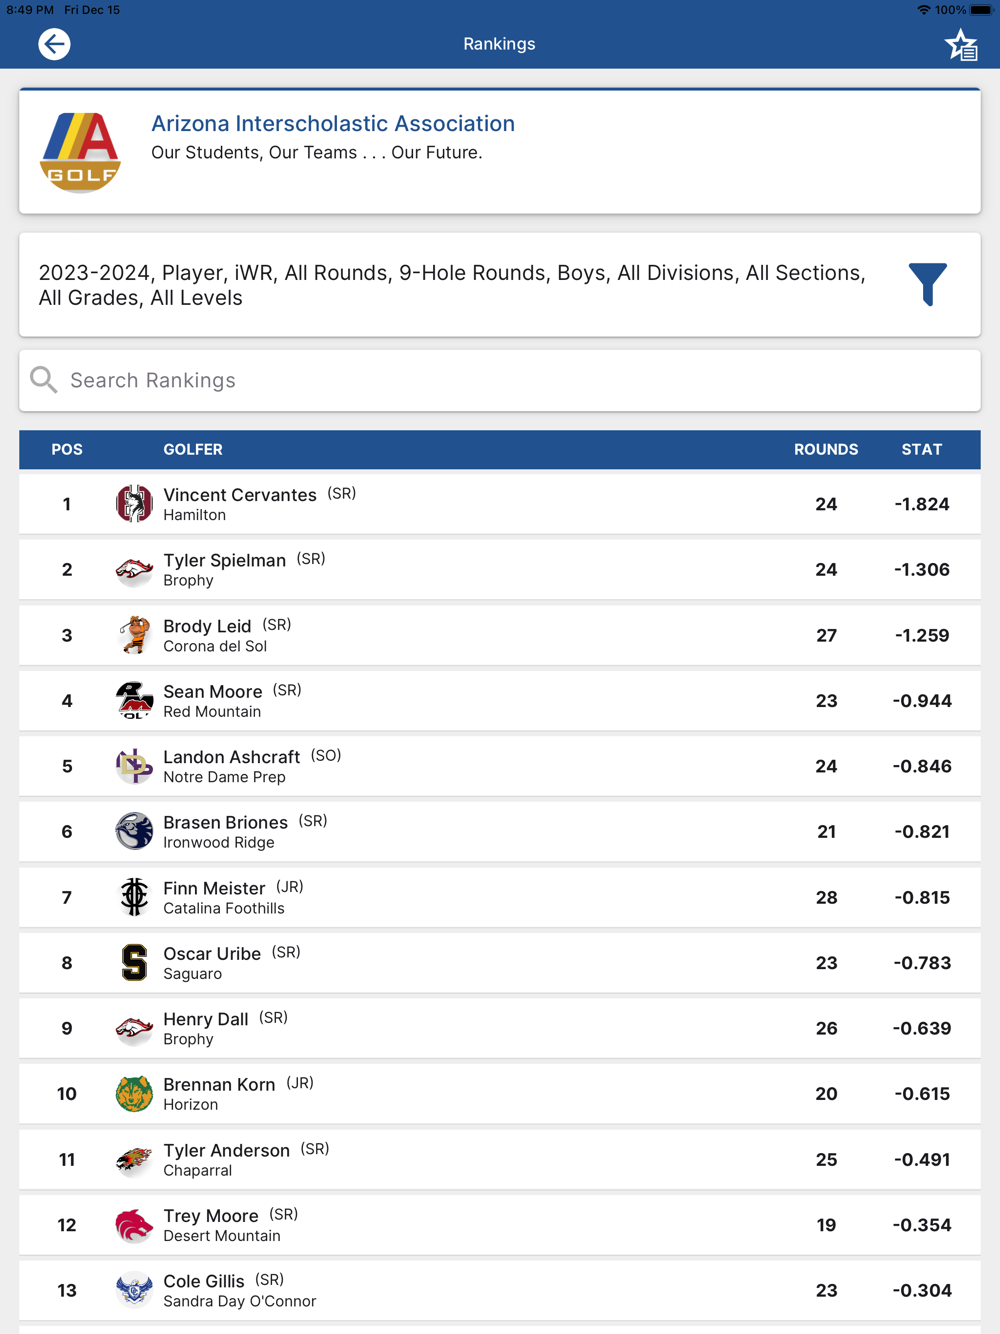Image resolution: width=1000 pixels, height=1334 pixels.
Task: Select Hamilton team logo beside Vincent Cervantes
Action: pos(134,504)
